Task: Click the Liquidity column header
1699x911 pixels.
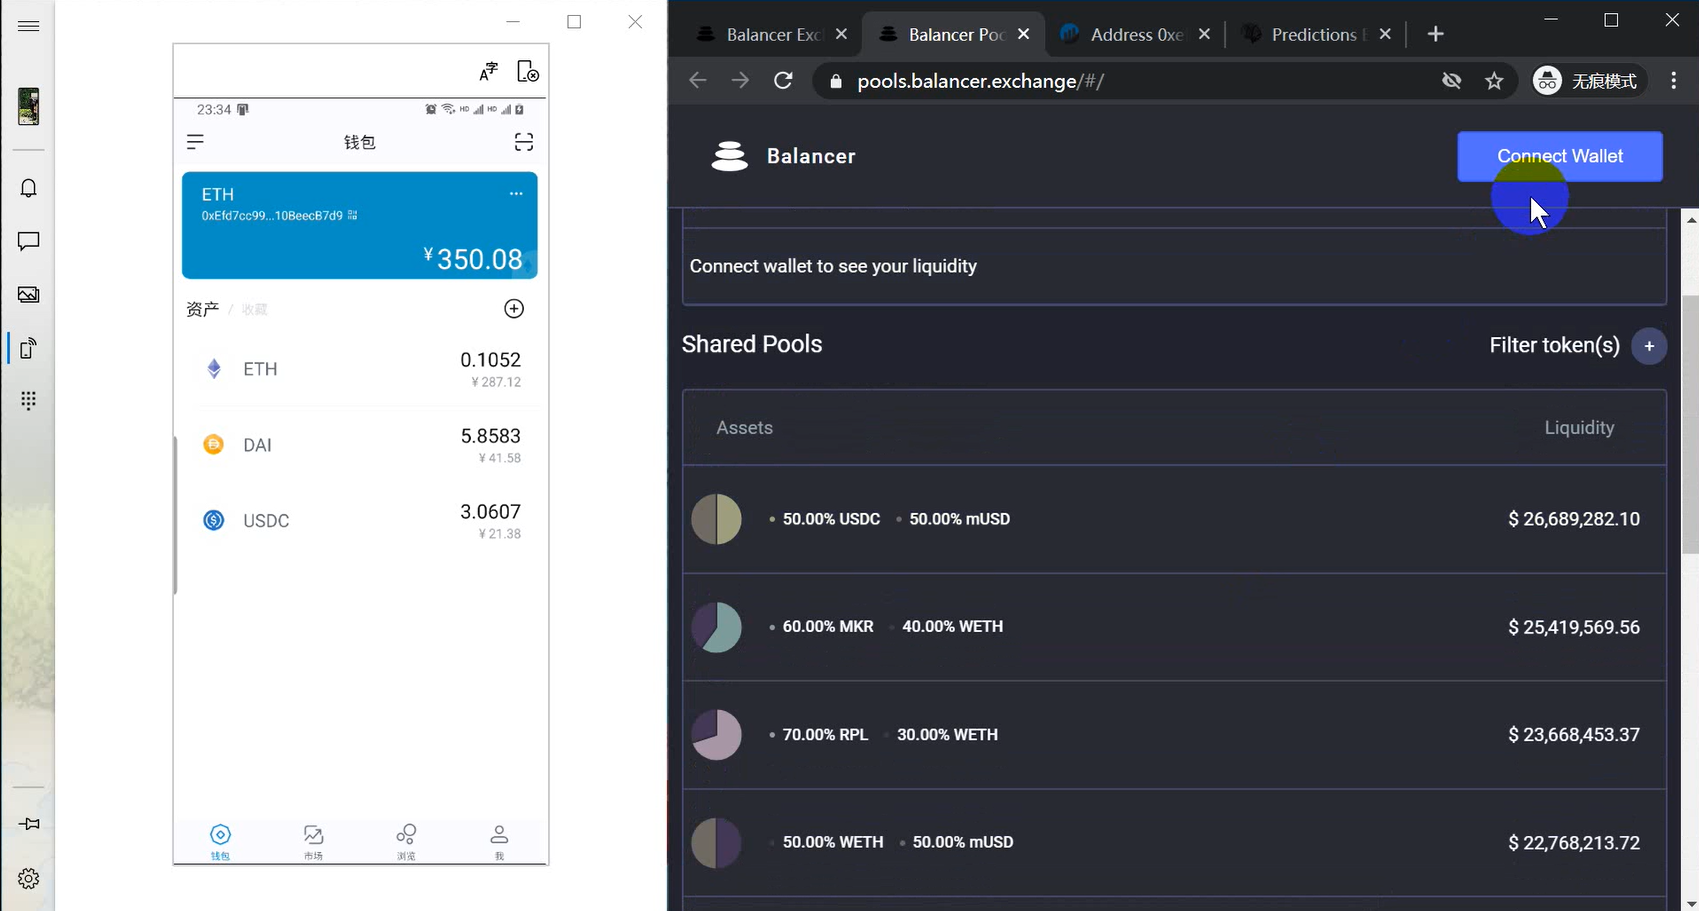Action: tap(1579, 428)
